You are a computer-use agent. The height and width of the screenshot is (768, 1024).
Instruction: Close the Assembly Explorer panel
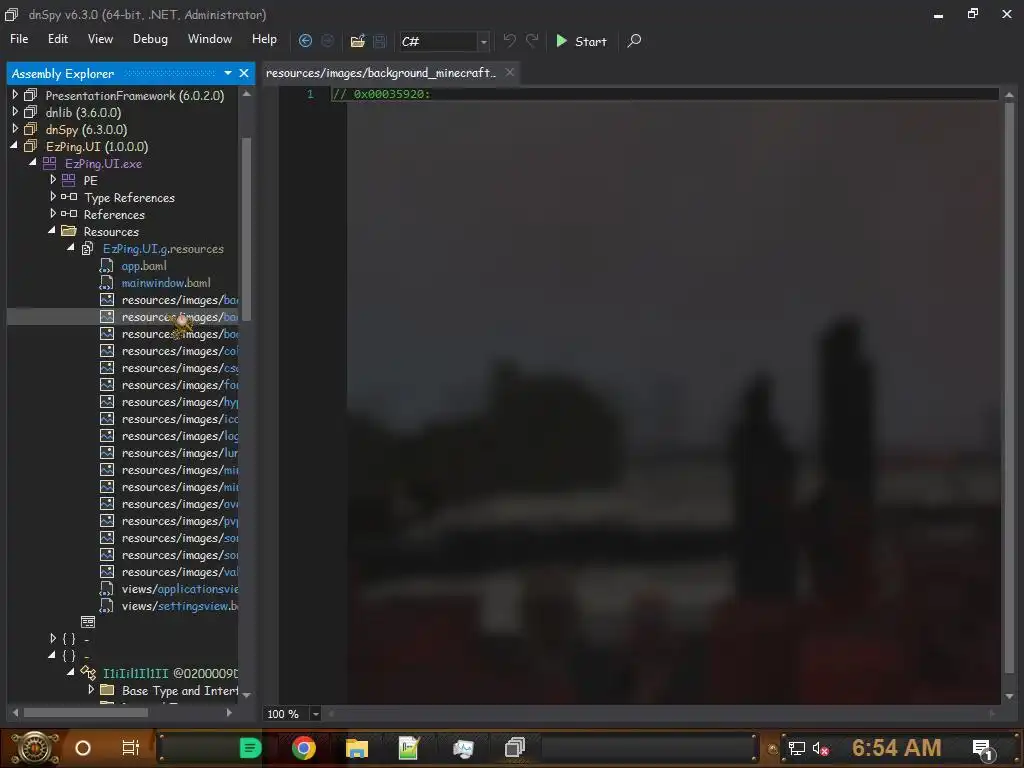[244, 73]
